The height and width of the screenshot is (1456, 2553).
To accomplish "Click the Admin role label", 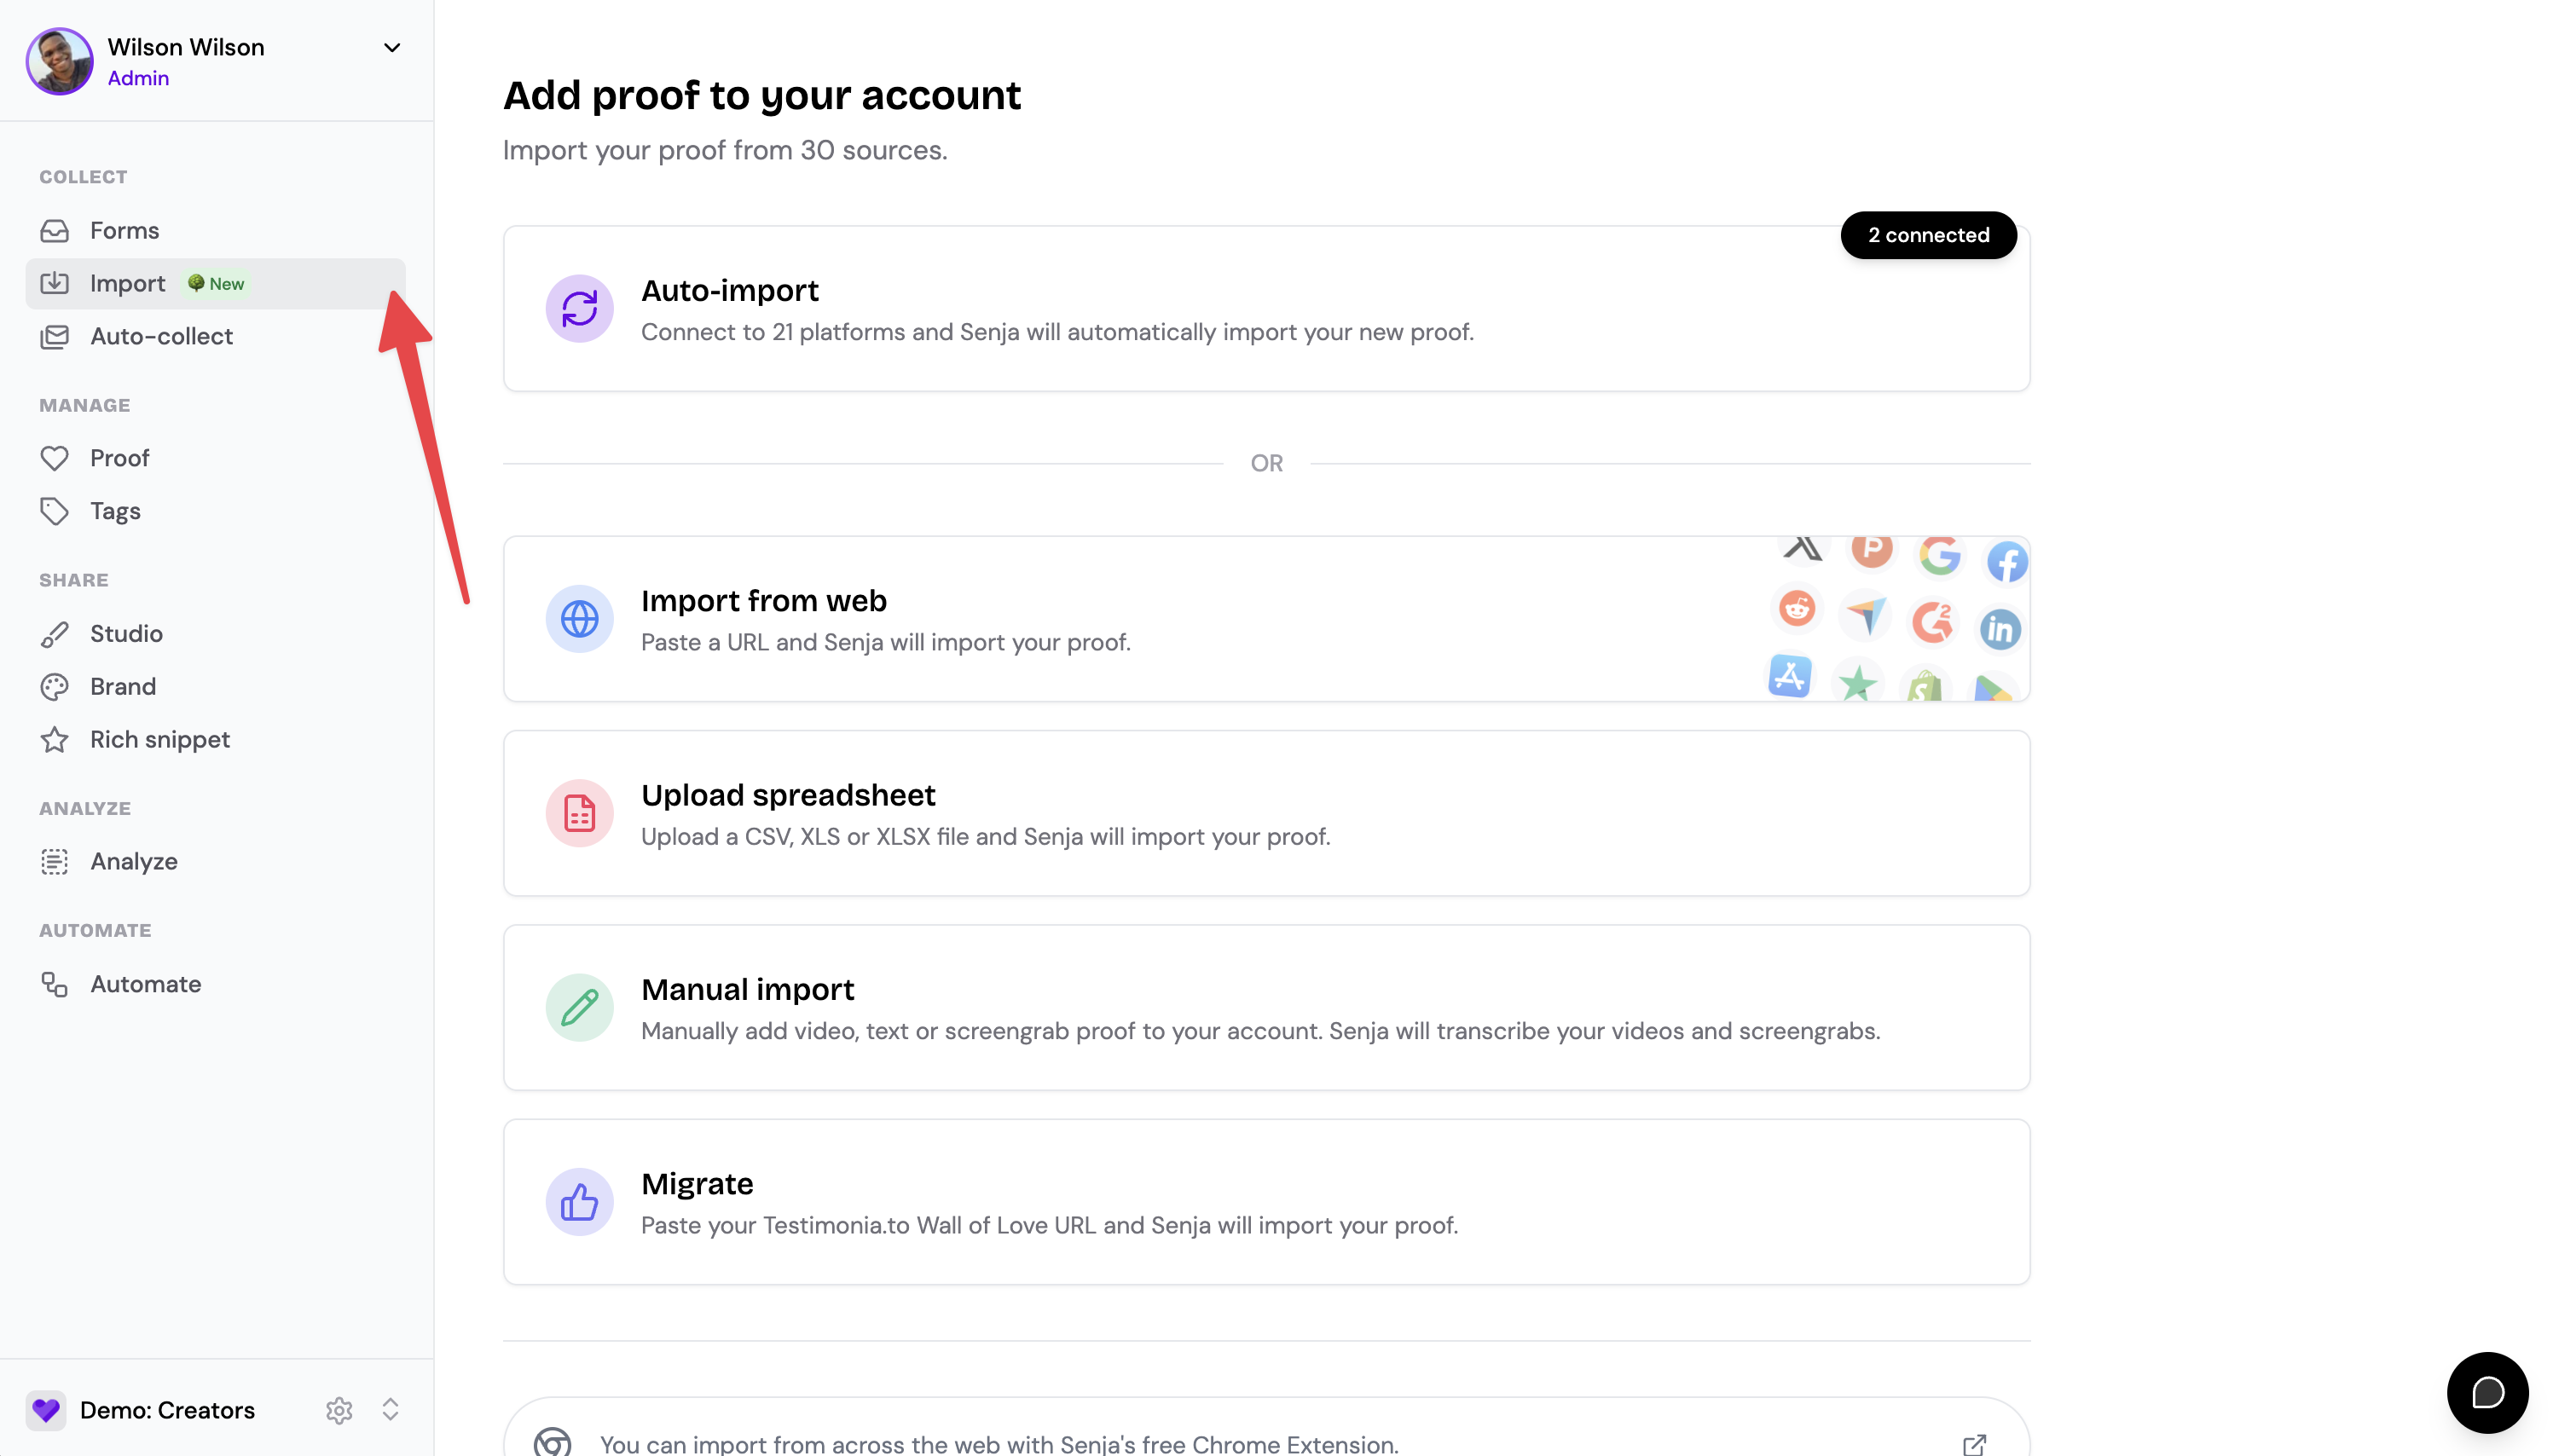I will [138, 78].
